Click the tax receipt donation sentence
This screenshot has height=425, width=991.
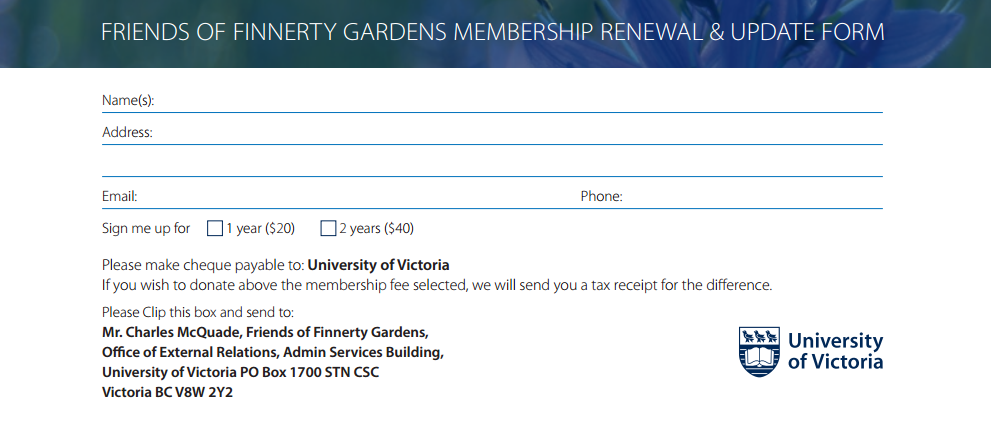coord(437,285)
